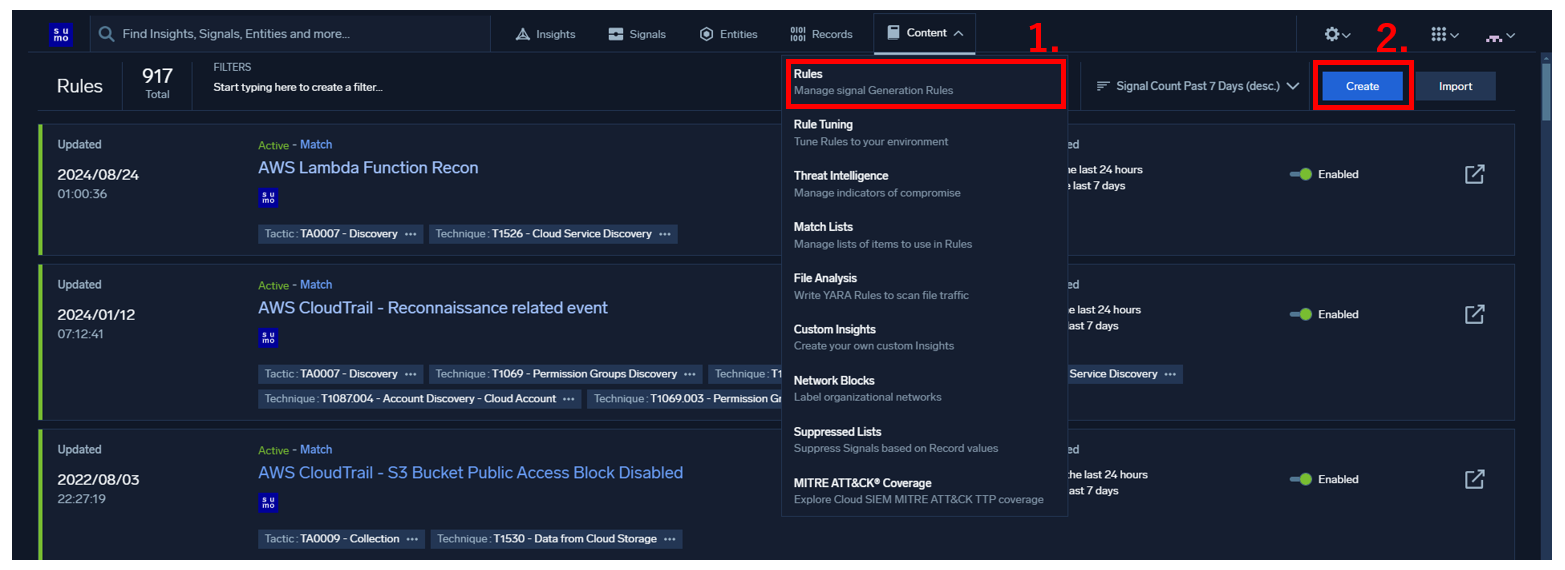Screen dimensions: 1565x570
Task: Select Match Lists menu item
Action: [925, 235]
